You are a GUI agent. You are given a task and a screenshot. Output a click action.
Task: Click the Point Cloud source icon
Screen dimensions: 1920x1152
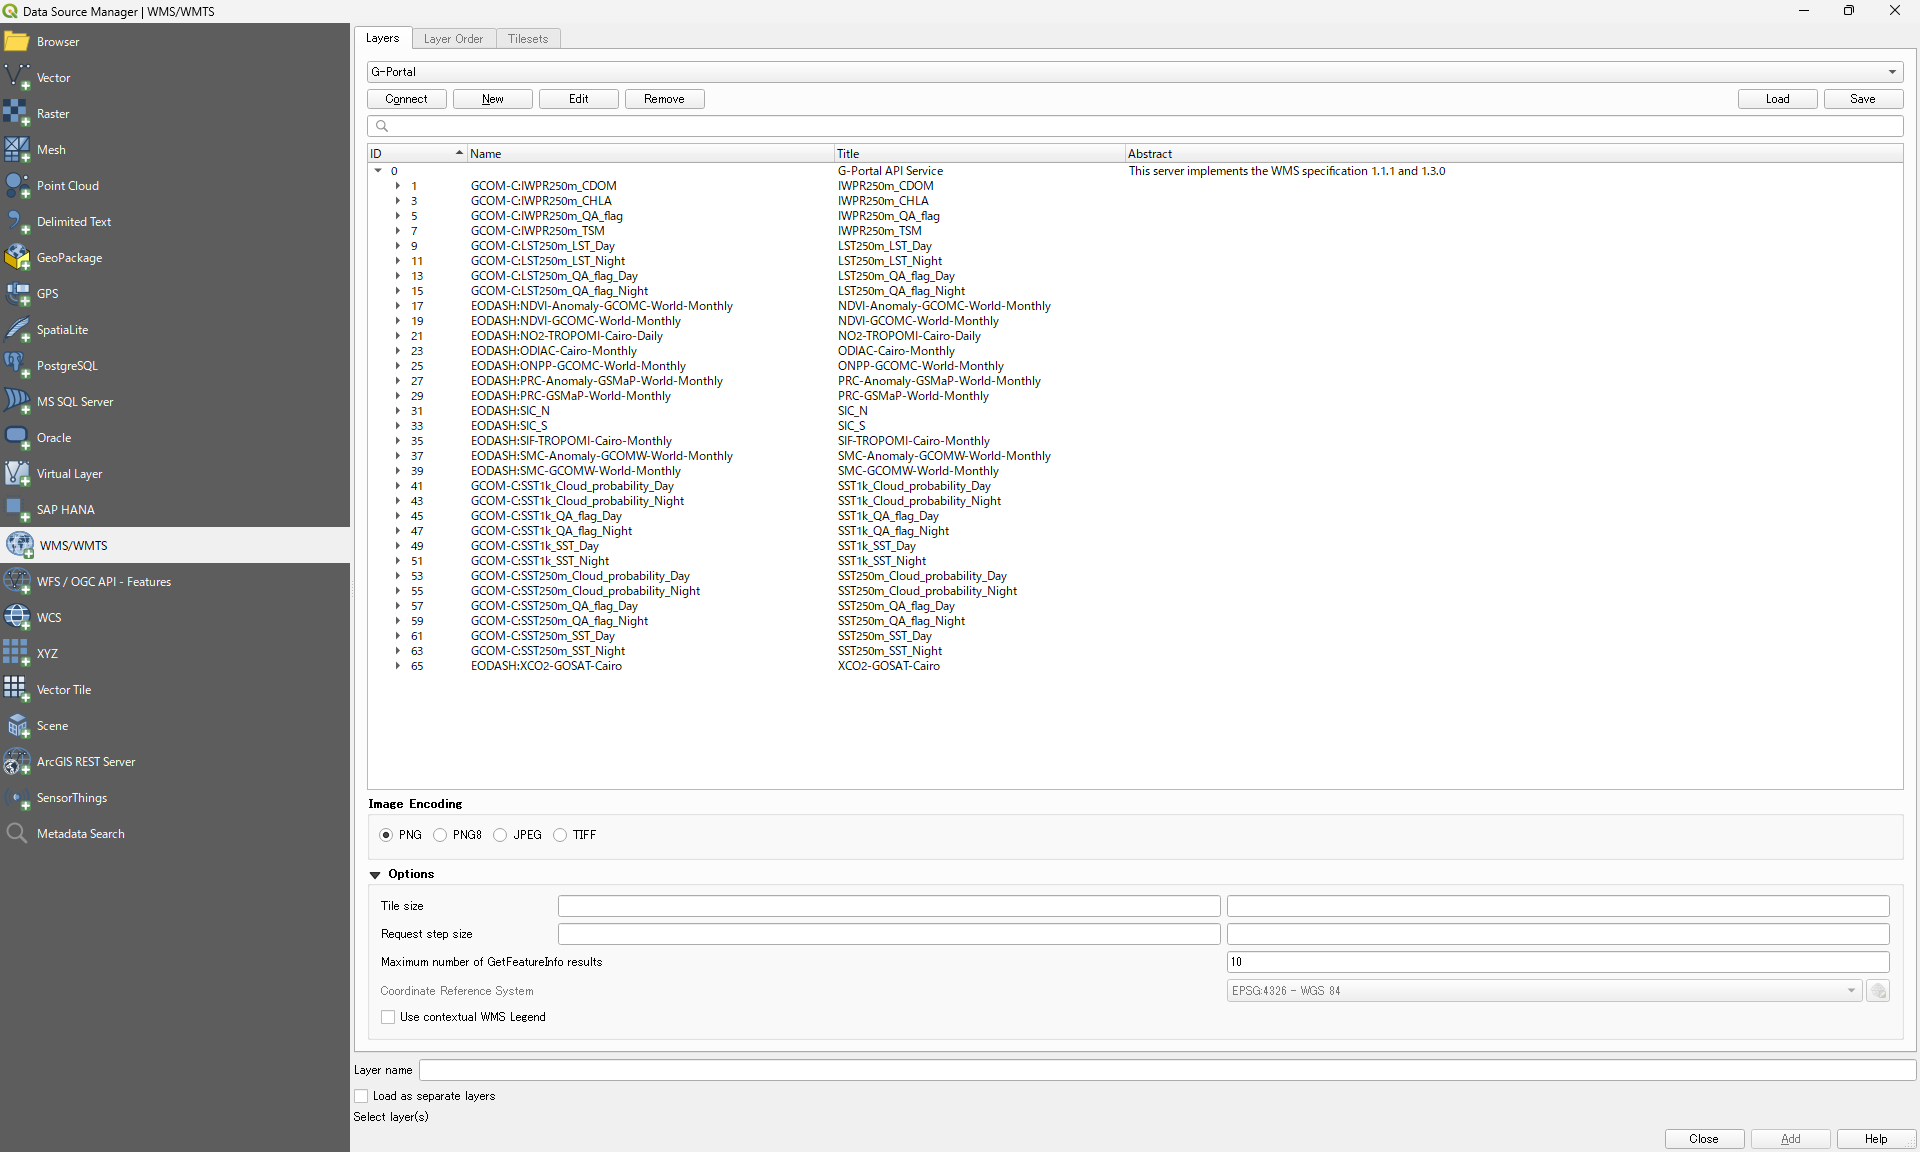pyautogui.click(x=17, y=186)
